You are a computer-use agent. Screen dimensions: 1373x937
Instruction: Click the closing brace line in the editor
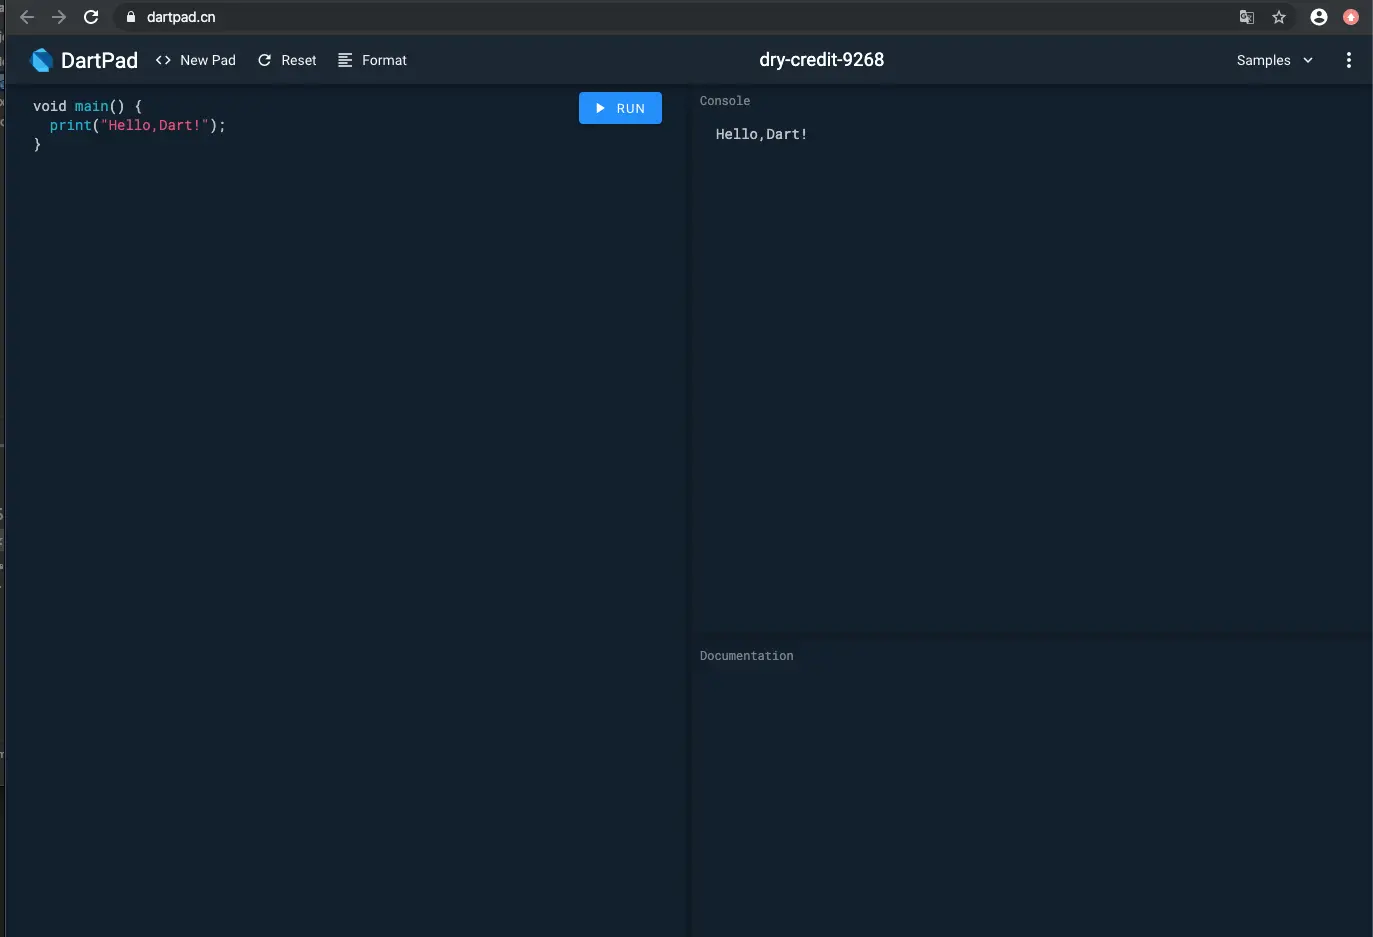point(37,144)
